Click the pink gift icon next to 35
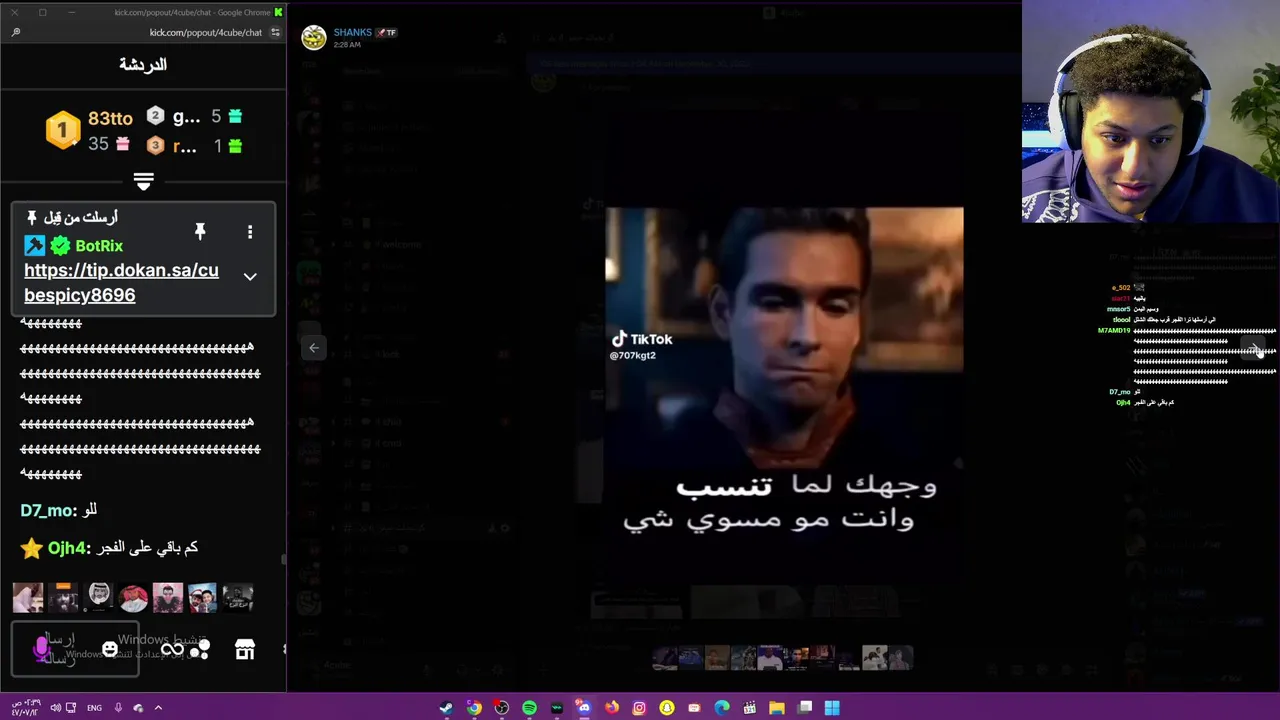 pos(122,144)
